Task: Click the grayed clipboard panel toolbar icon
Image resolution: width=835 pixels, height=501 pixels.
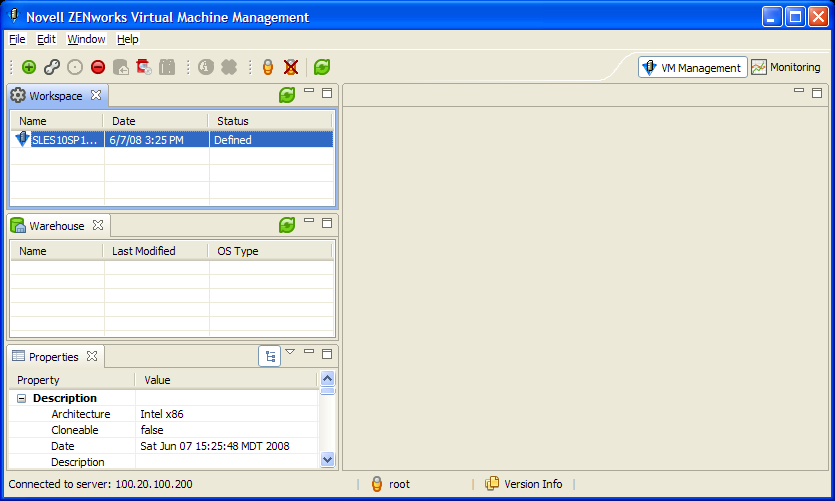Action: point(167,67)
